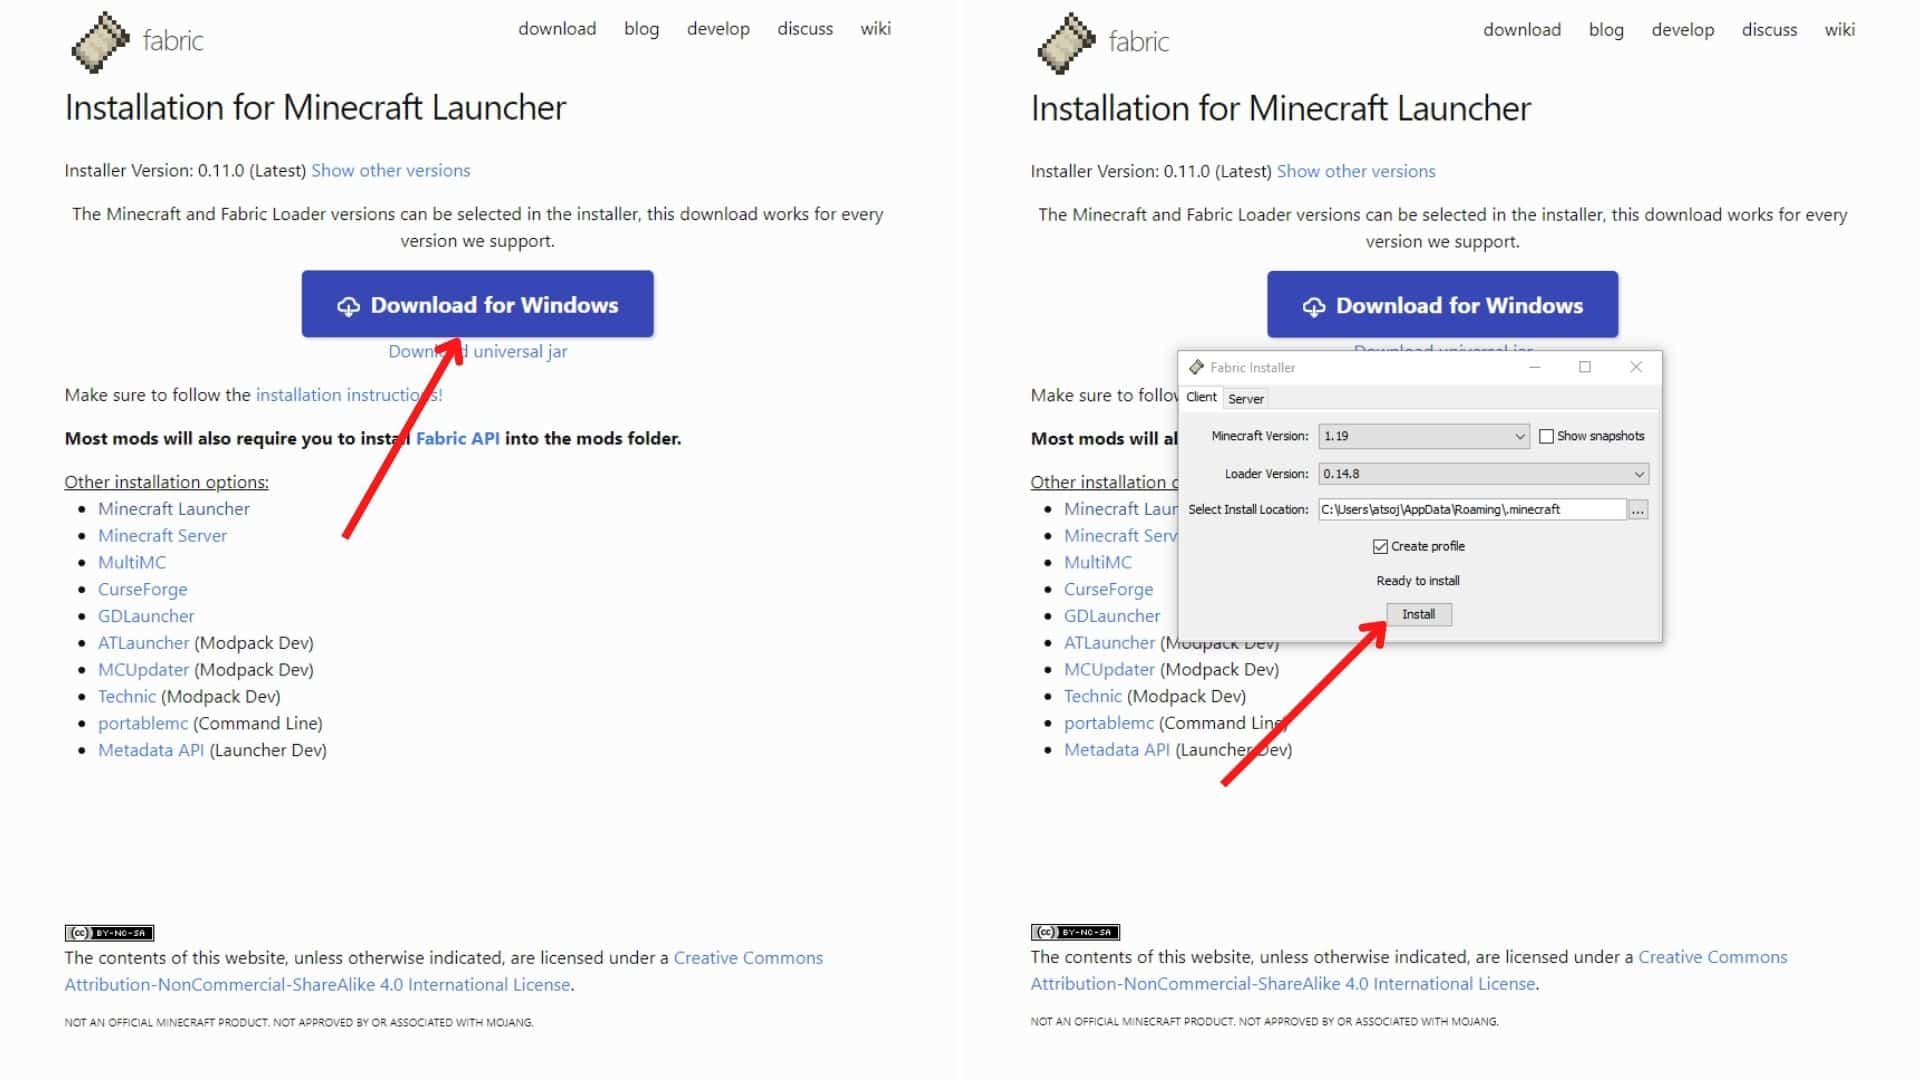The image size is (1920, 1080).
Task: Open Metadata API link on left page
Action: (x=151, y=750)
